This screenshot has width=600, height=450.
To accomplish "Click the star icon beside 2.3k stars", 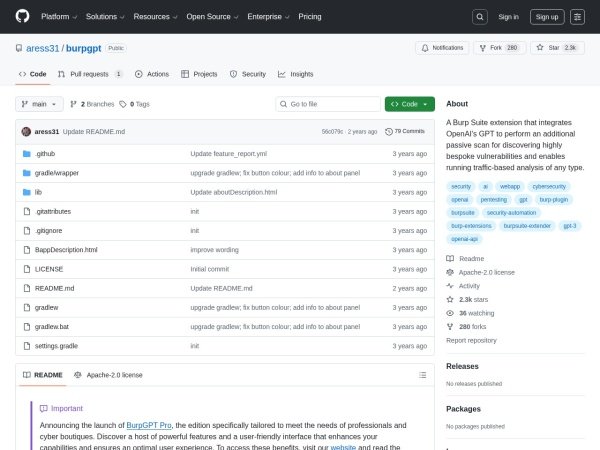I will (450, 300).
